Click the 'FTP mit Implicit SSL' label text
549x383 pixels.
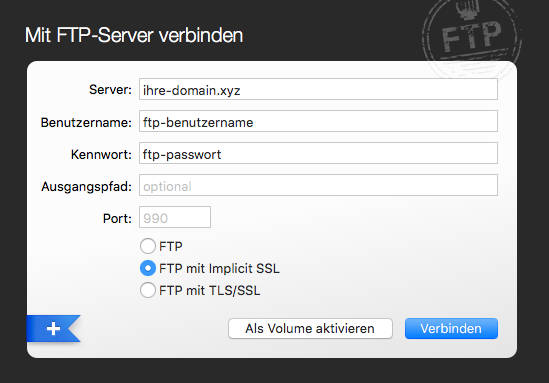click(x=220, y=269)
